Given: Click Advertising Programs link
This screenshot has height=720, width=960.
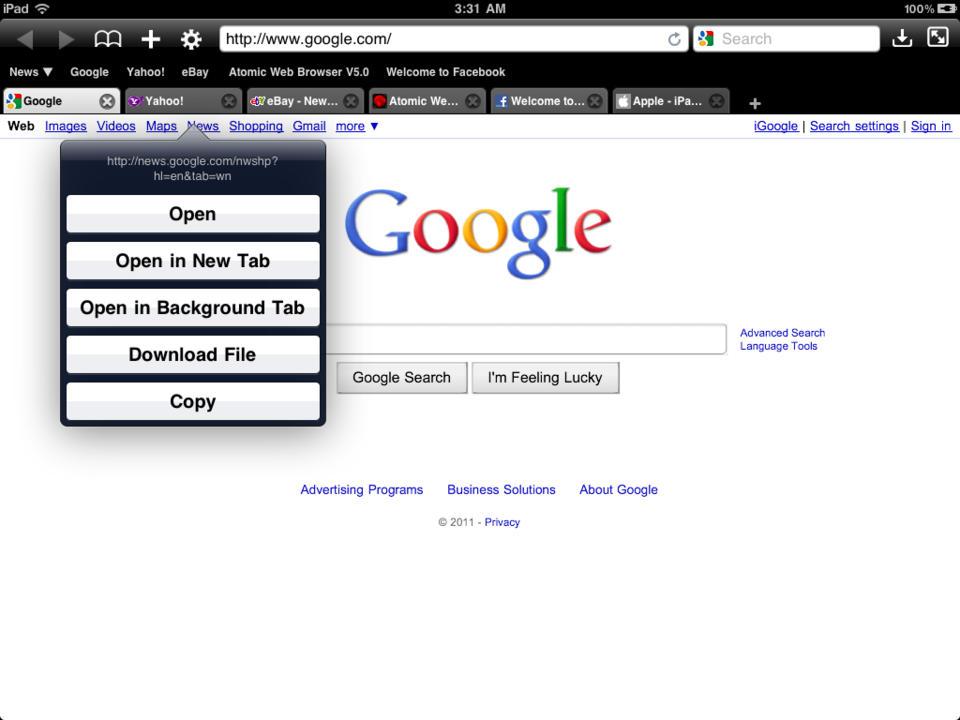Looking at the screenshot, I should click(362, 490).
